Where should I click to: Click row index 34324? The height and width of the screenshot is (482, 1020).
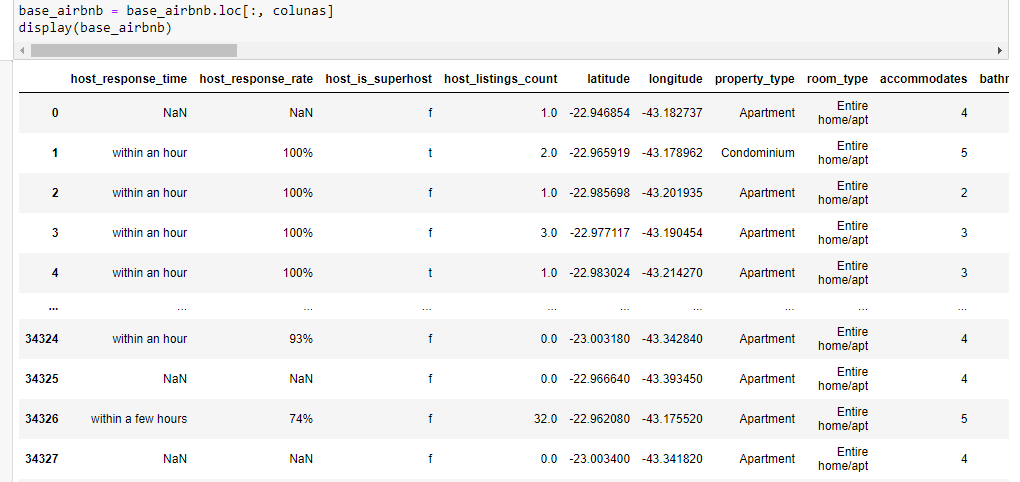coord(42,338)
